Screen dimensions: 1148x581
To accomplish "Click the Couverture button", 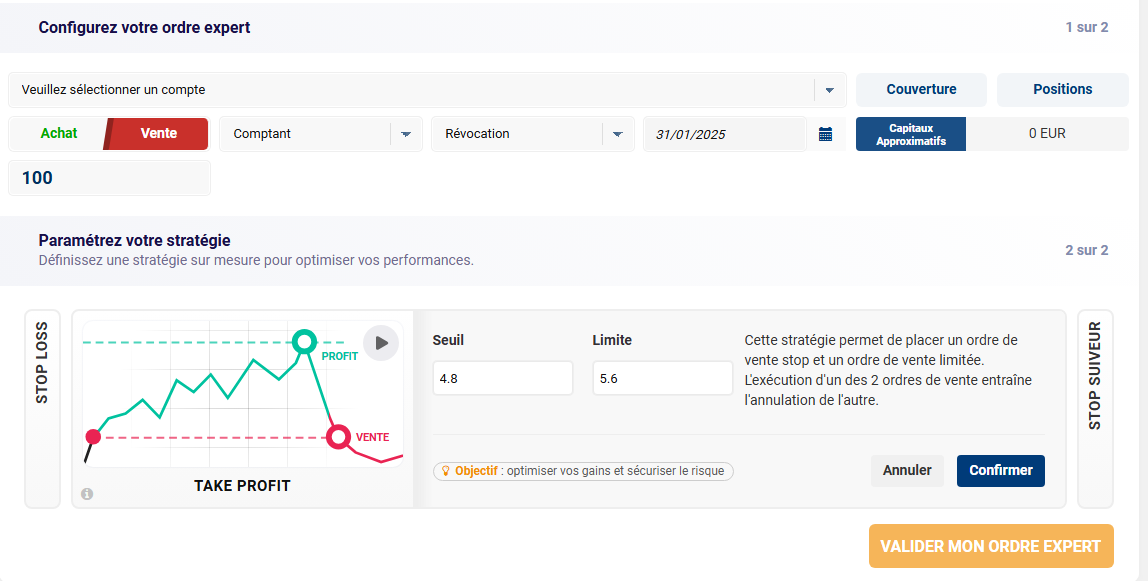I will tap(921, 90).
